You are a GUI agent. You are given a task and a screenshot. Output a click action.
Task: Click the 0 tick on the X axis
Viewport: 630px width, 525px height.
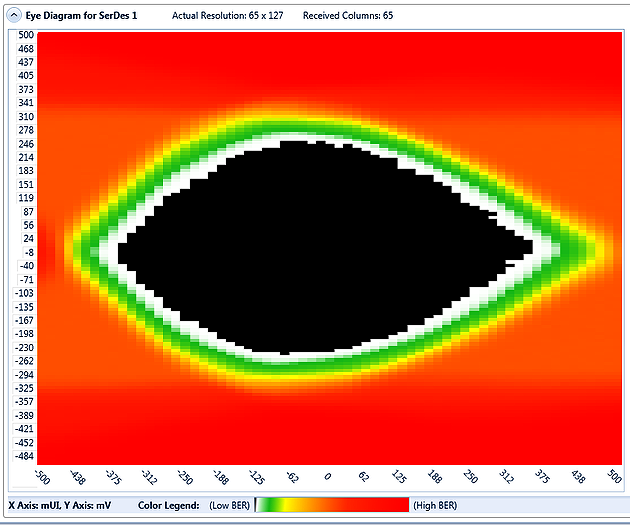(x=326, y=476)
